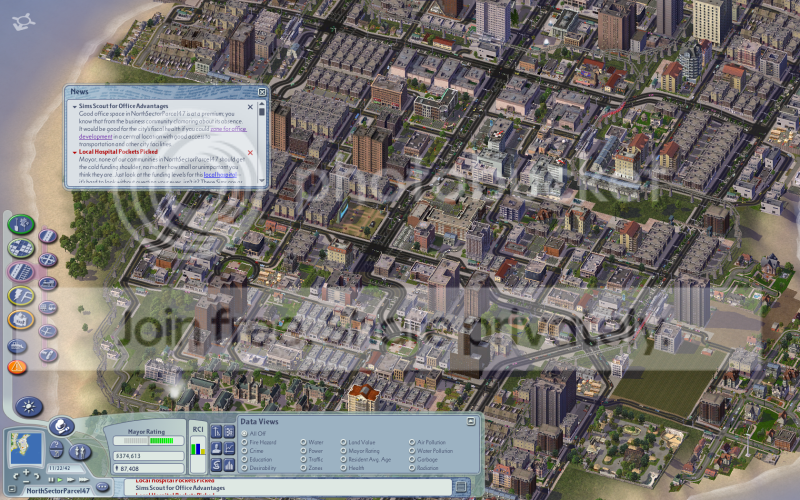The height and width of the screenshot is (500, 800).
Task: Collapse the Data Views panel
Action: [471, 421]
